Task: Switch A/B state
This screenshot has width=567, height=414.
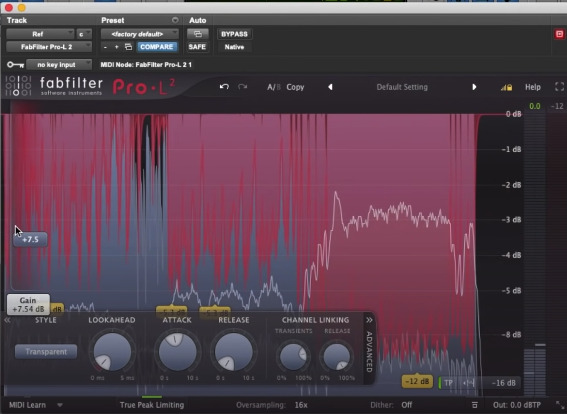Action: 273,87
